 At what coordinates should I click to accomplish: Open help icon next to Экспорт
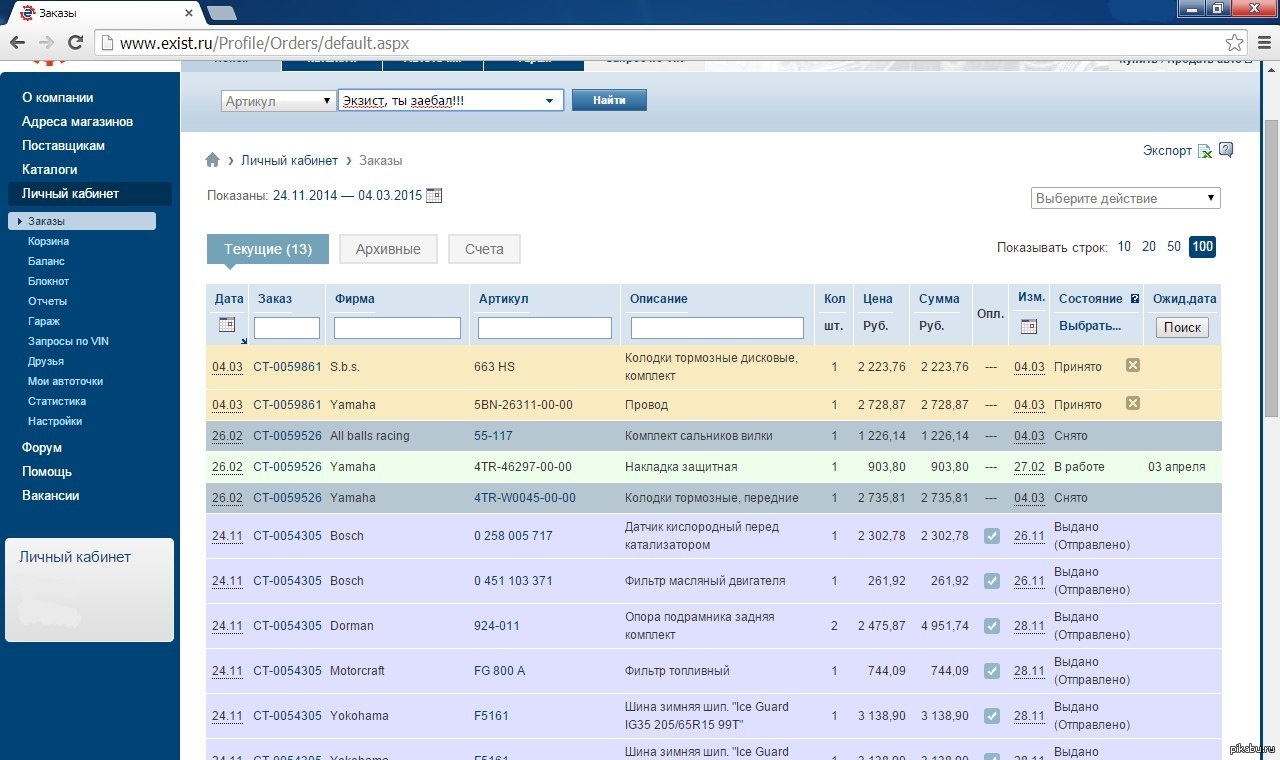tap(1226, 150)
